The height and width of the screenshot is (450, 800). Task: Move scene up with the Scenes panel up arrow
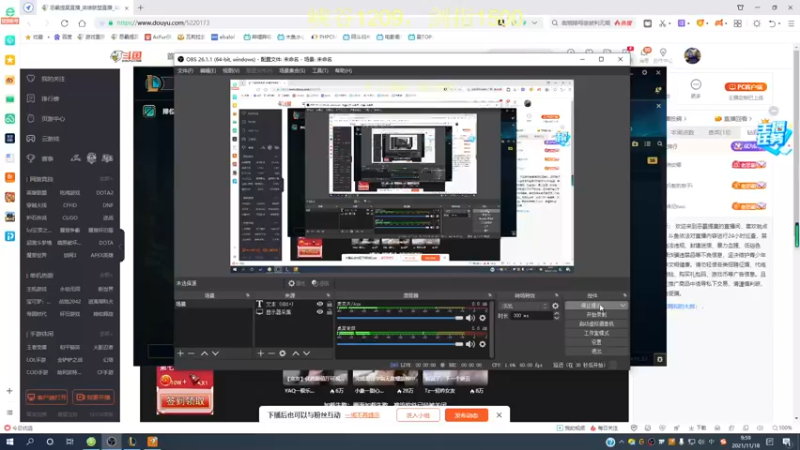point(204,353)
